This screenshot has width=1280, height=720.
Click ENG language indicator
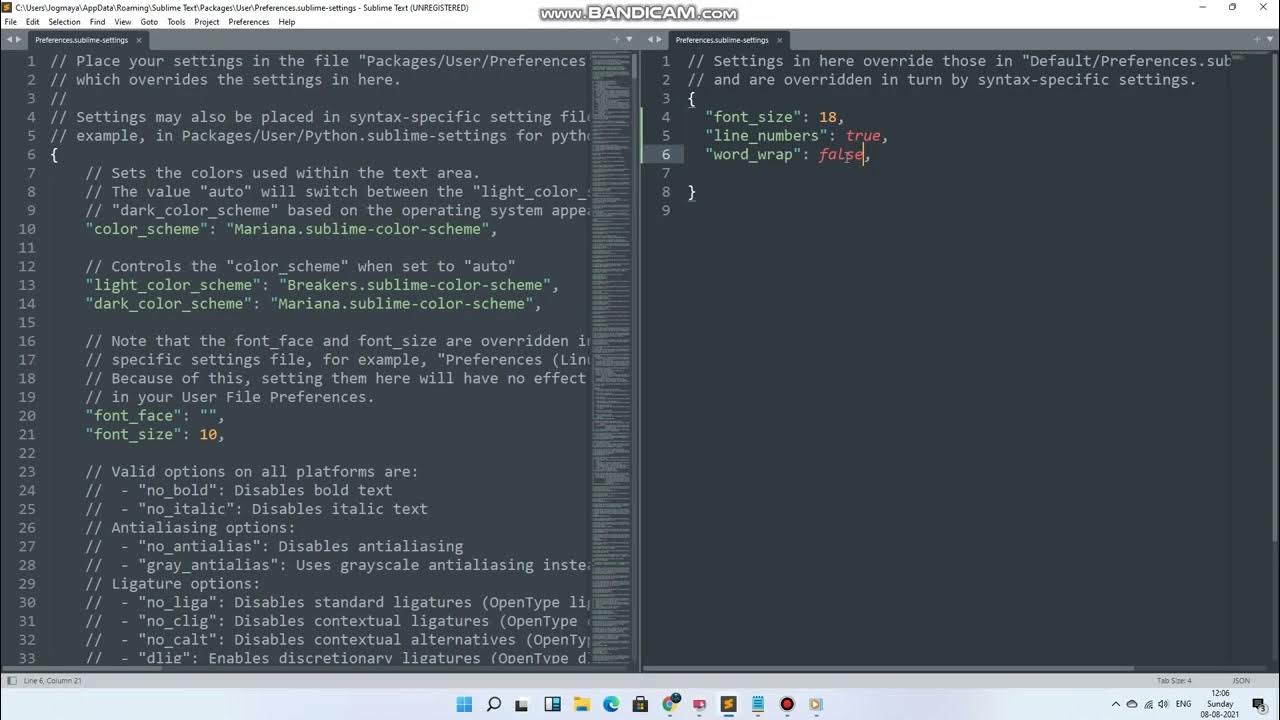(1184, 704)
